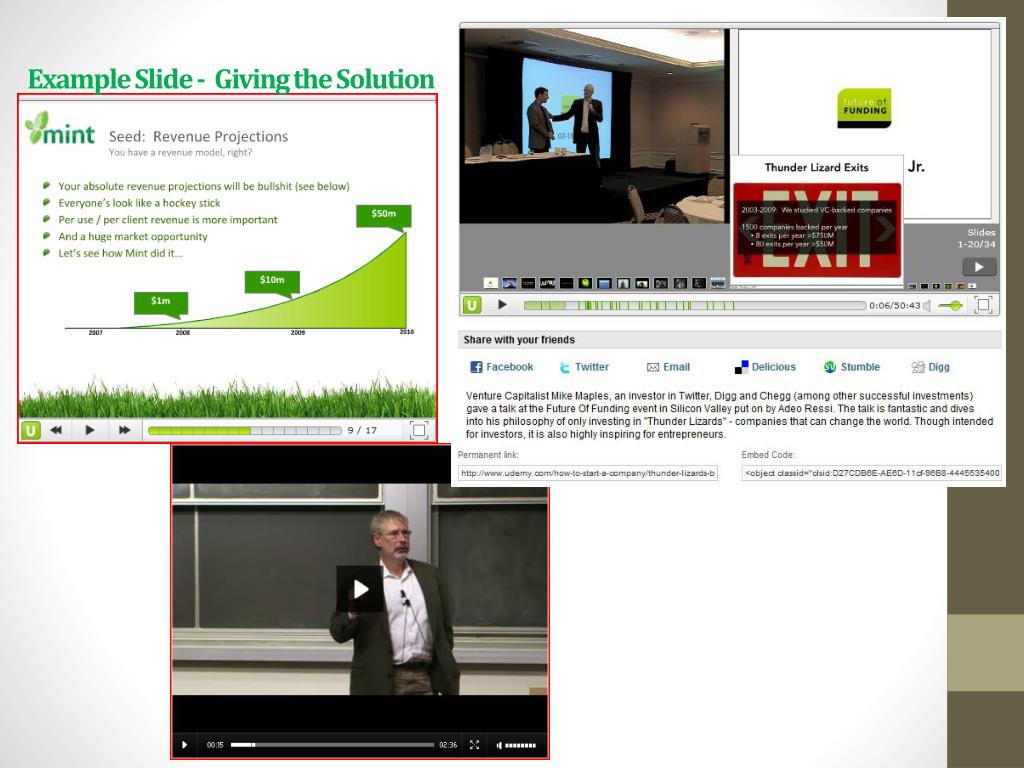This screenshot has height=768, width=1024.
Task: Mute the lecture video speaker icon
Action: click(x=500, y=744)
